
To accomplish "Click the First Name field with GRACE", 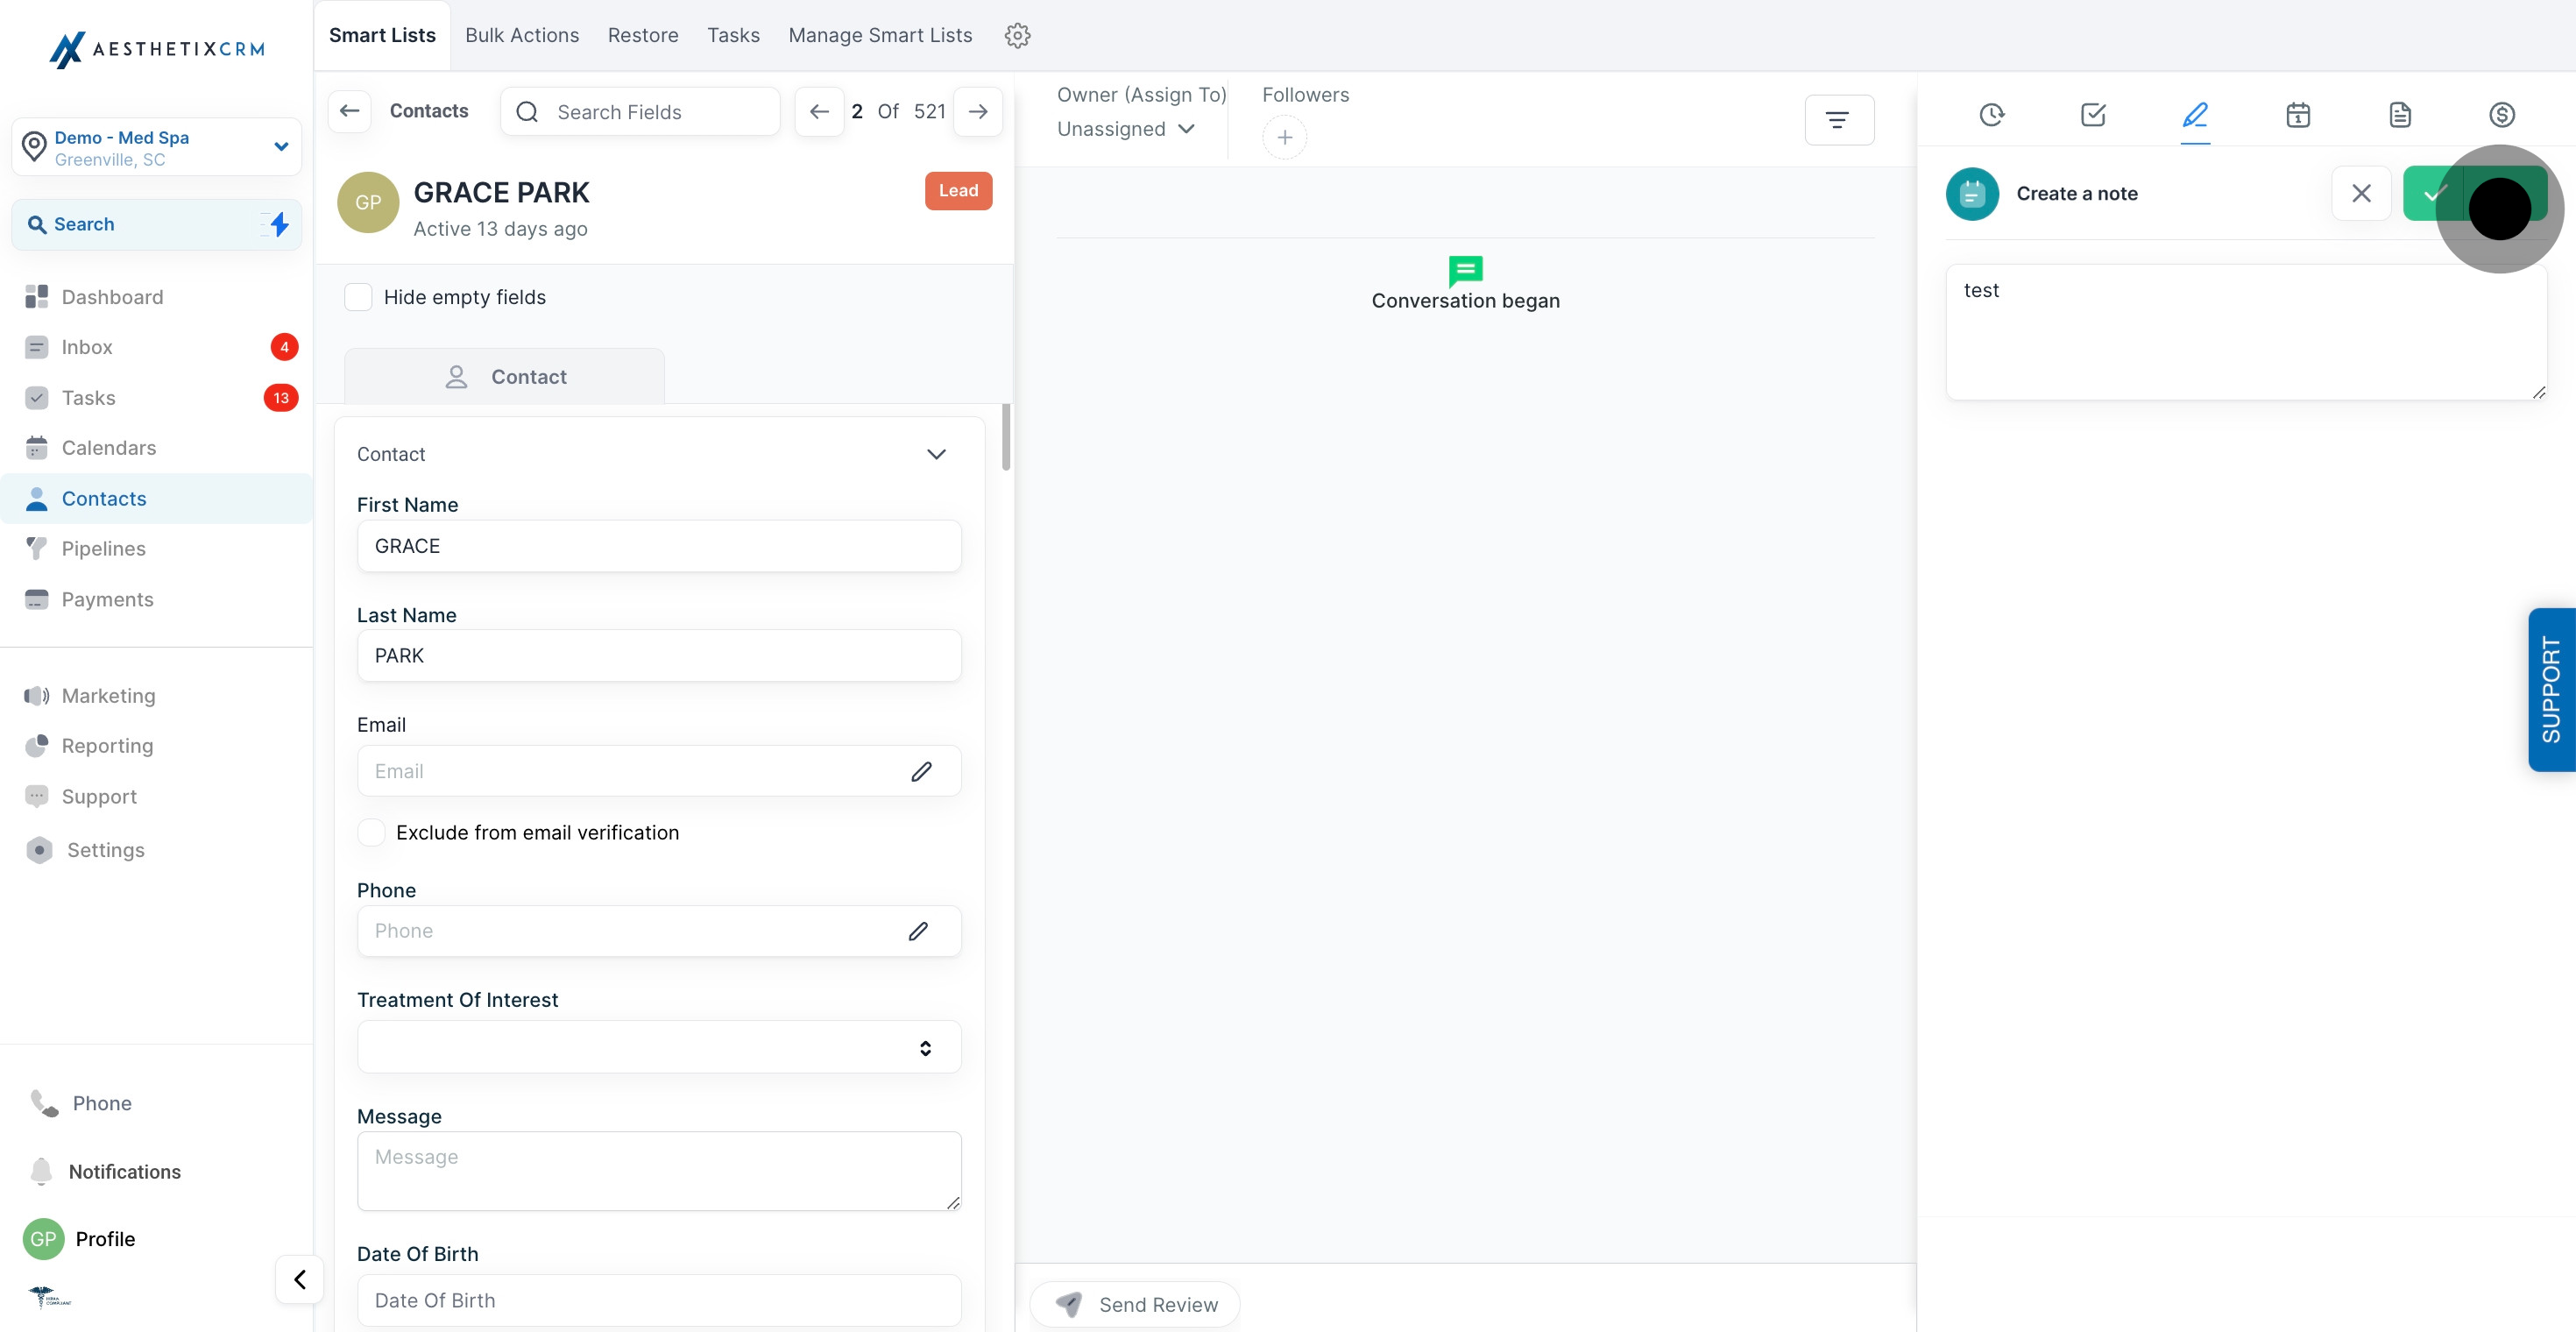I will [659, 546].
